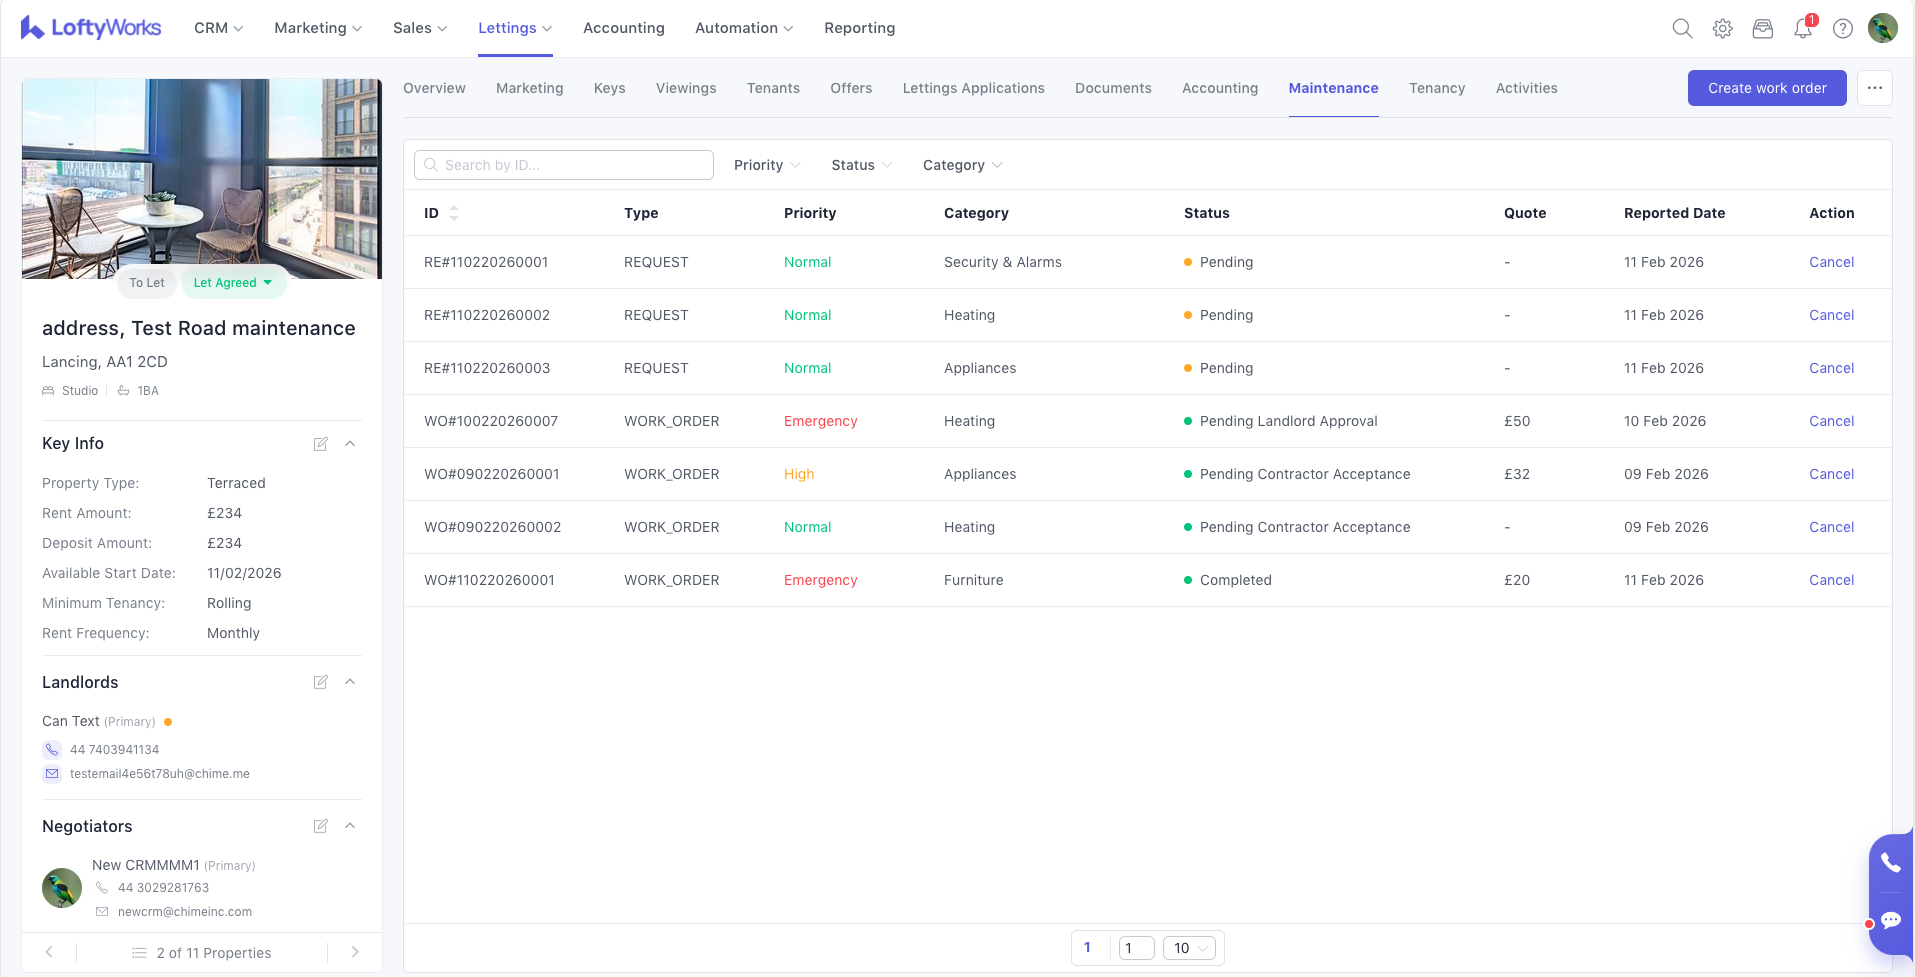Edit the Key Info section
Screen dimensions: 1915x977
tap(320, 444)
